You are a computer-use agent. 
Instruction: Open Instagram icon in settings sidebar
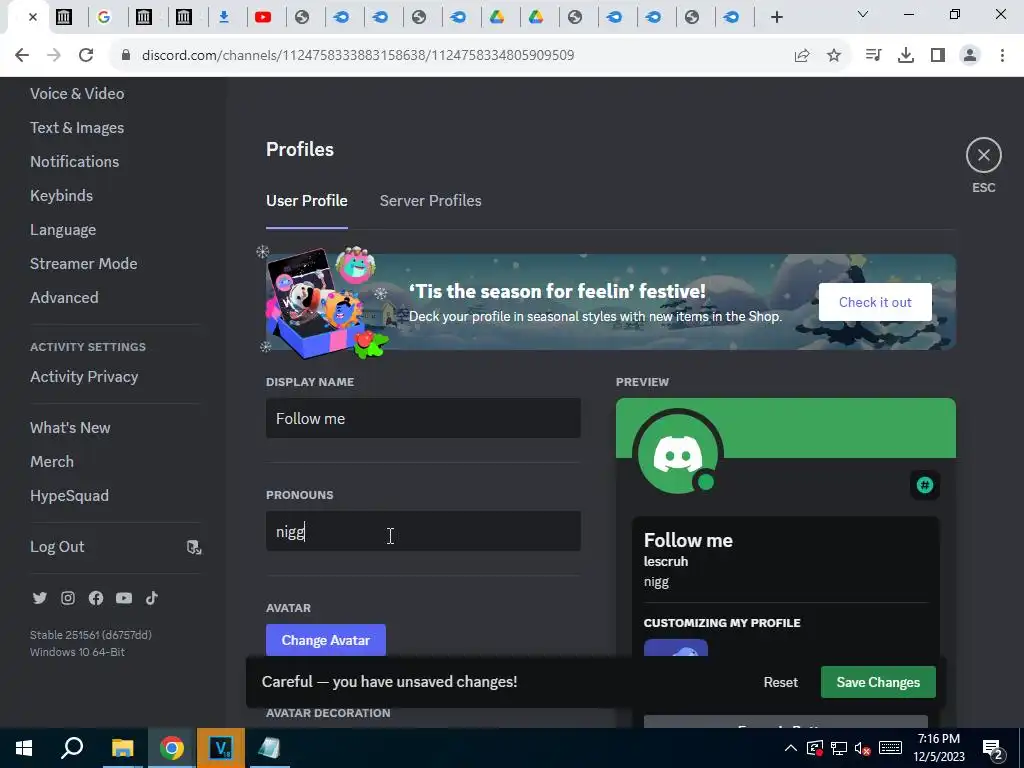68,598
